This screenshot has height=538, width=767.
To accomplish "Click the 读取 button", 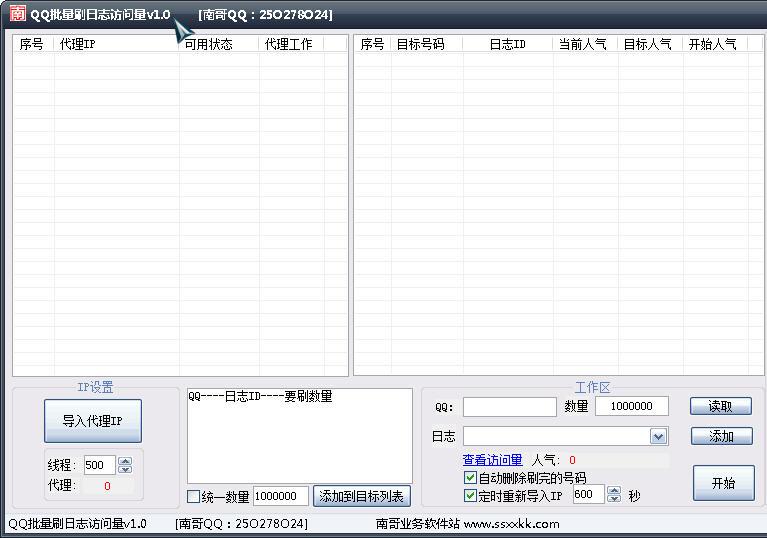I will [x=721, y=406].
